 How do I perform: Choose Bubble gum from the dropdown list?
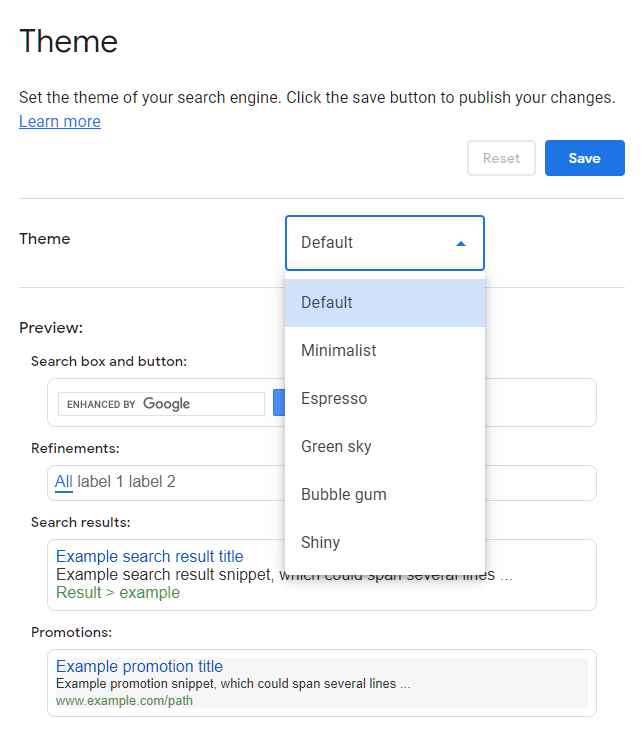pyautogui.click(x=384, y=495)
